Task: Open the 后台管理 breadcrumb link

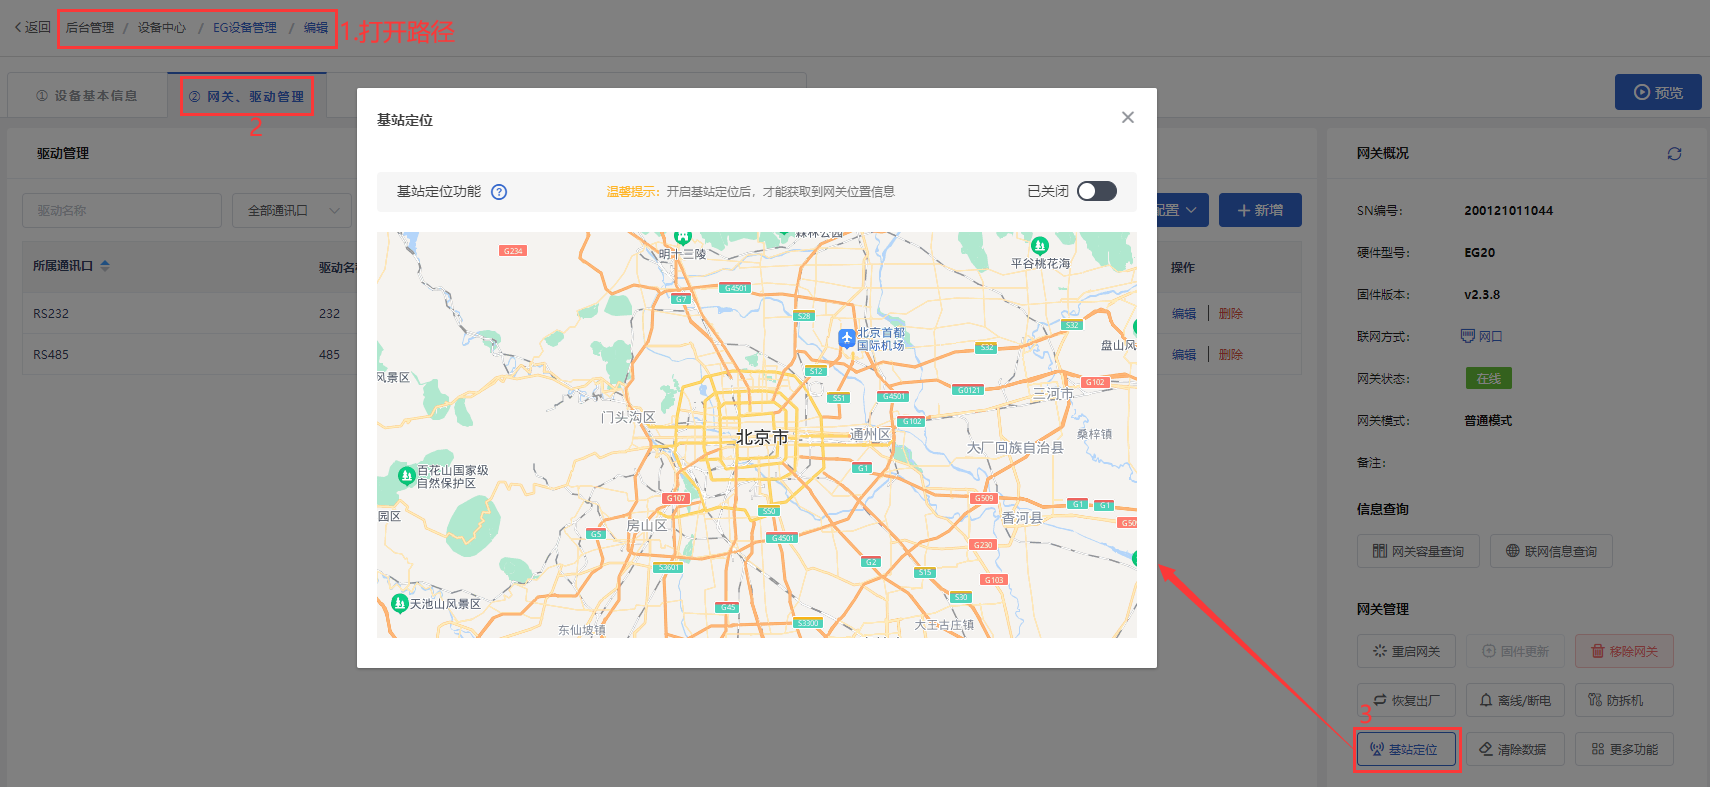Action: pyautogui.click(x=90, y=28)
